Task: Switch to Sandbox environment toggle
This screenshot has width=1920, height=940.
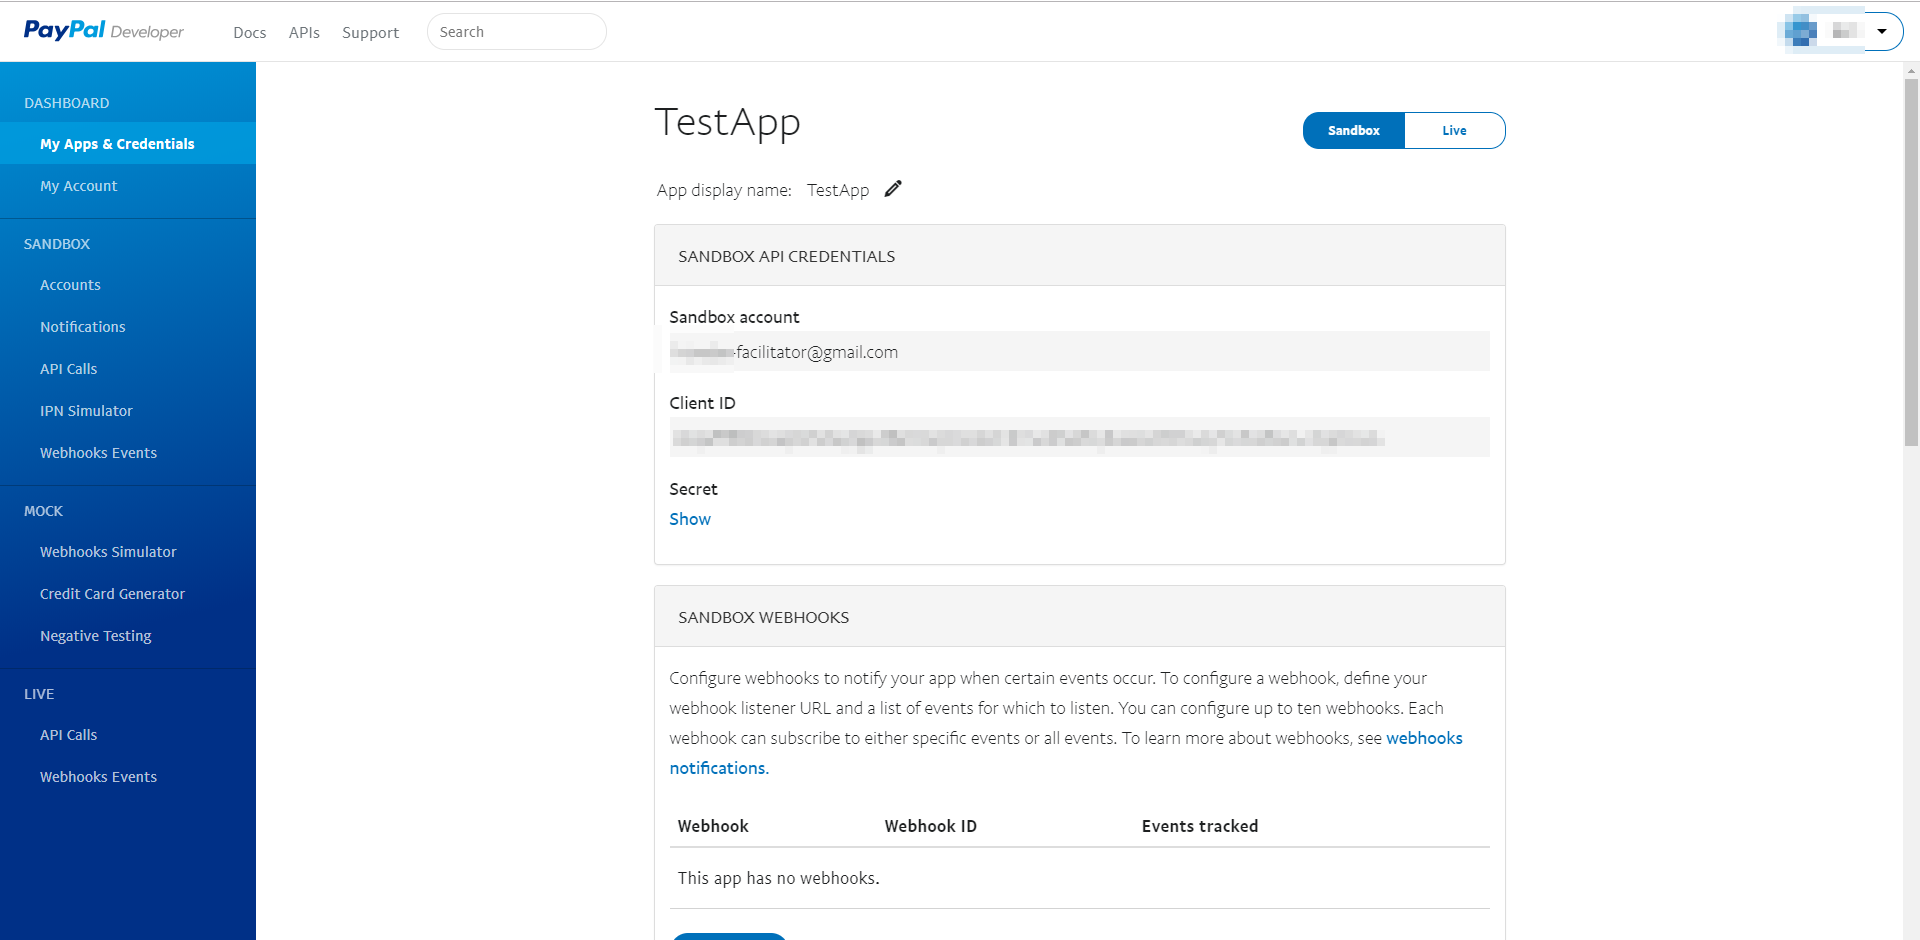Action: click(x=1353, y=131)
